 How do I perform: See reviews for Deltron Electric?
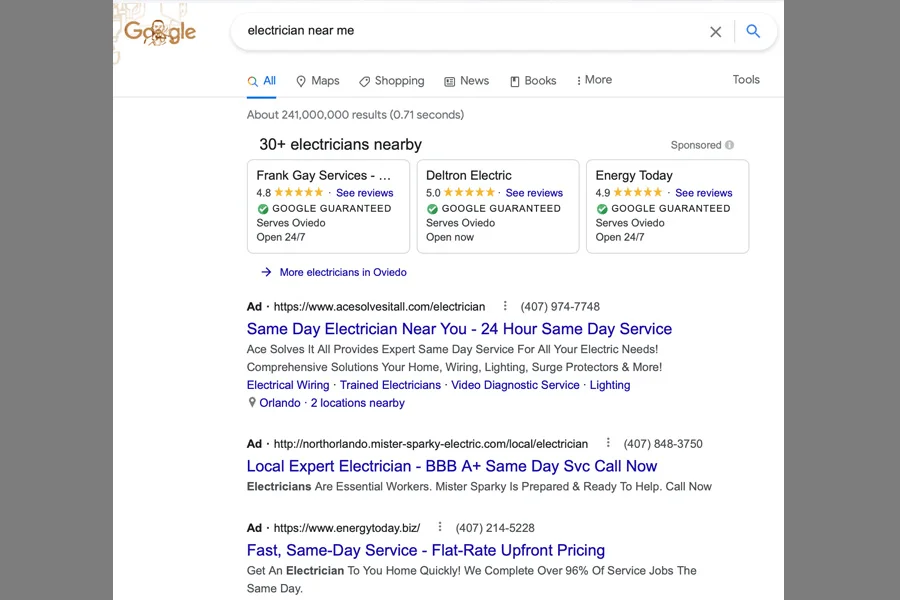click(x=534, y=193)
